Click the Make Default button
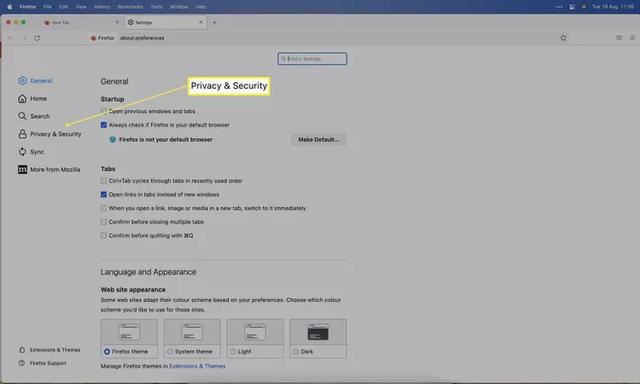640x384 pixels. [319, 140]
